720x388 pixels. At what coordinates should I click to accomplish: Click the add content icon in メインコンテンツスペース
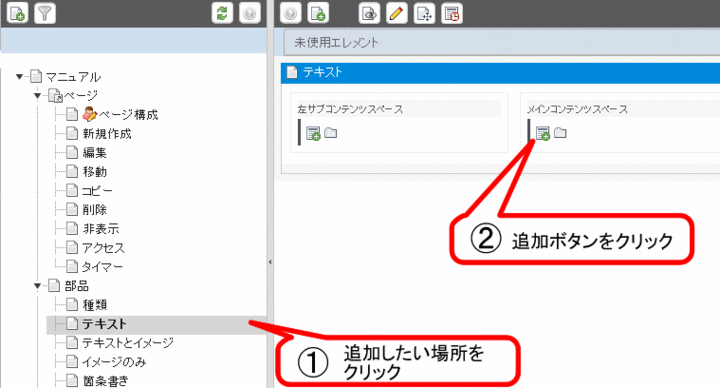[543, 133]
